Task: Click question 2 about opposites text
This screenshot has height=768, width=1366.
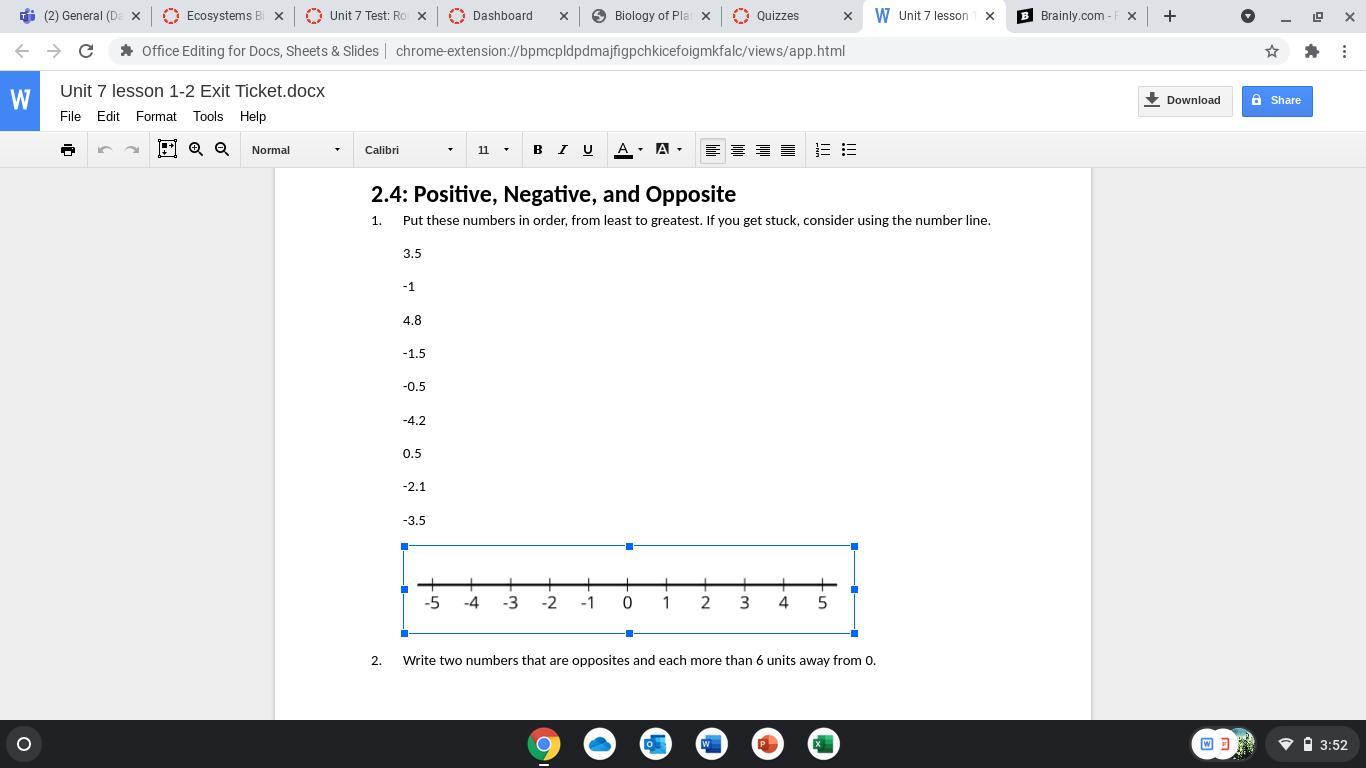Action: tap(639, 660)
